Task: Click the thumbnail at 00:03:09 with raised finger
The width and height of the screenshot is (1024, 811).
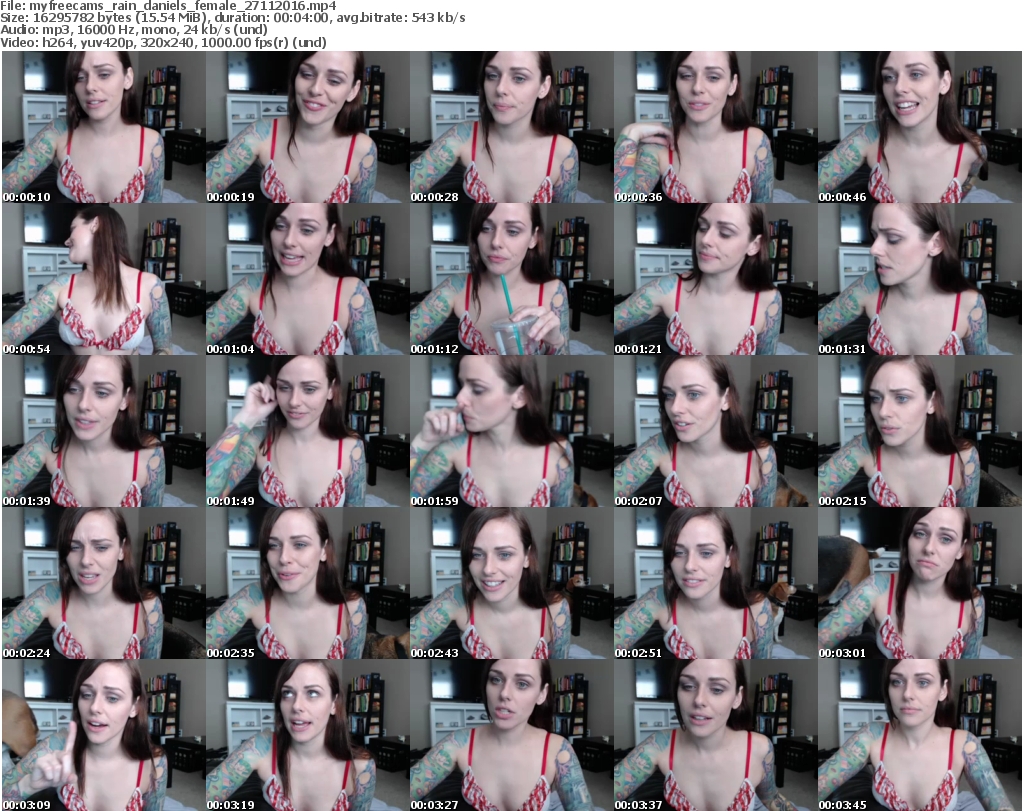Action: coord(103,735)
